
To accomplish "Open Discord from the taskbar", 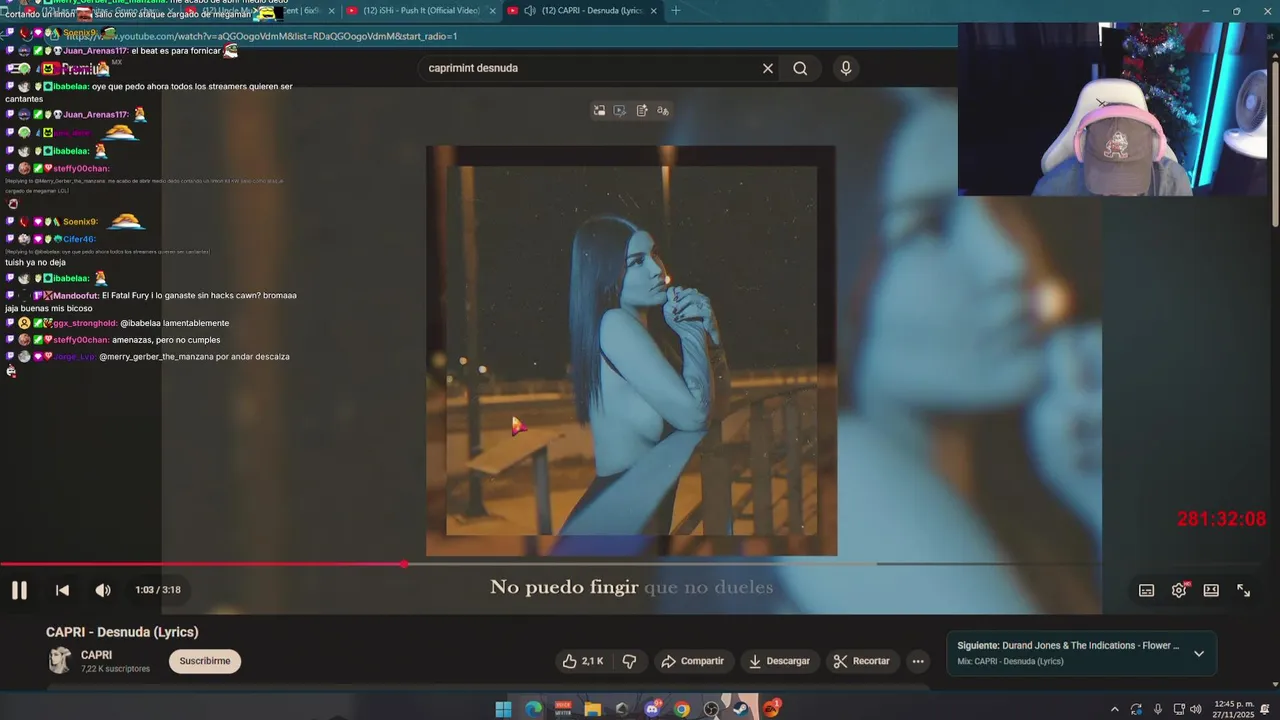I will point(652,709).
